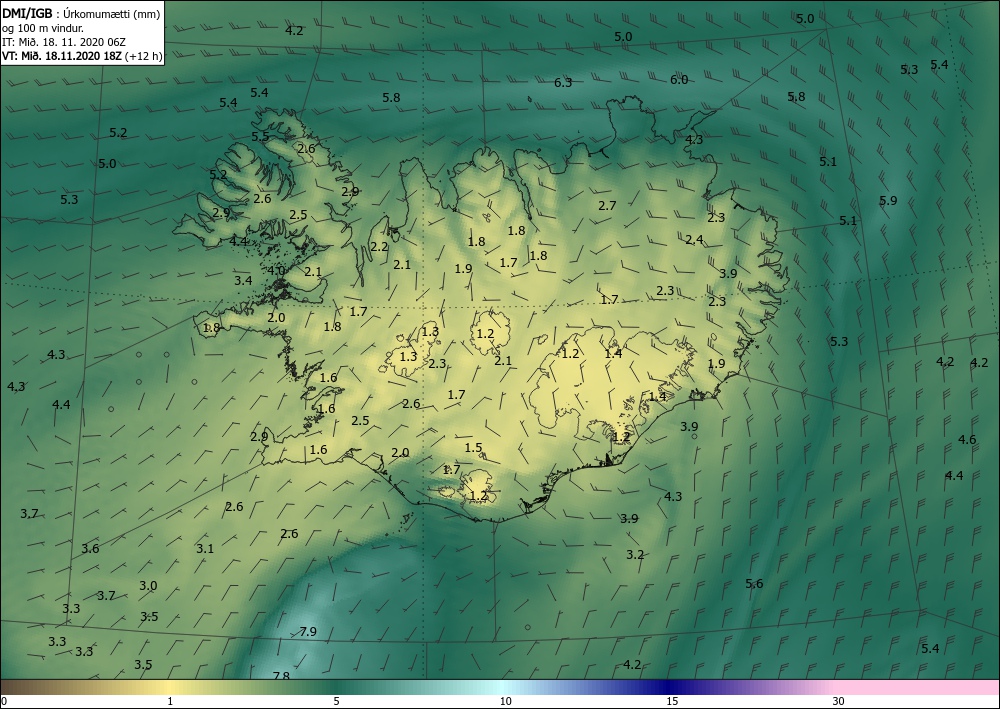Click the 6.0 value on the map
The width and height of the screenshot is (1000, 709).
pos(679,80)
